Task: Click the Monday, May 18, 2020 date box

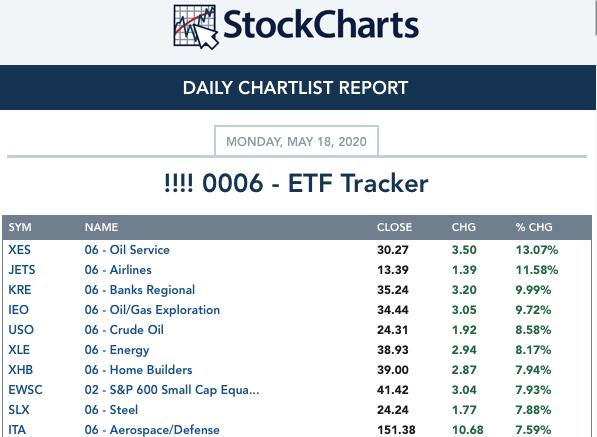Action: [x=296, y=141]
